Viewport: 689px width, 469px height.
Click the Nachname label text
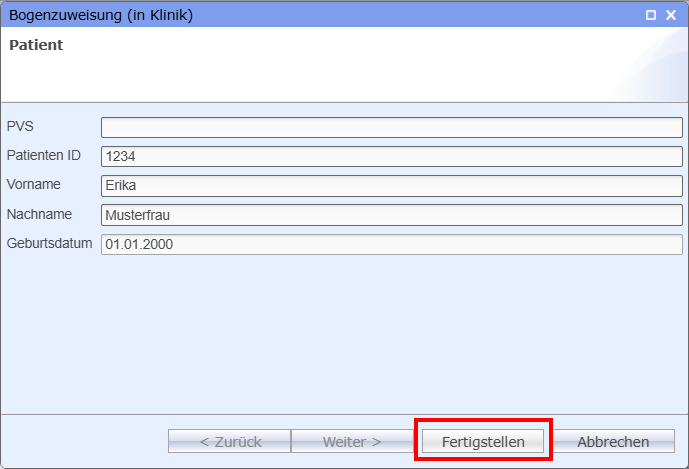click(39, 214)
